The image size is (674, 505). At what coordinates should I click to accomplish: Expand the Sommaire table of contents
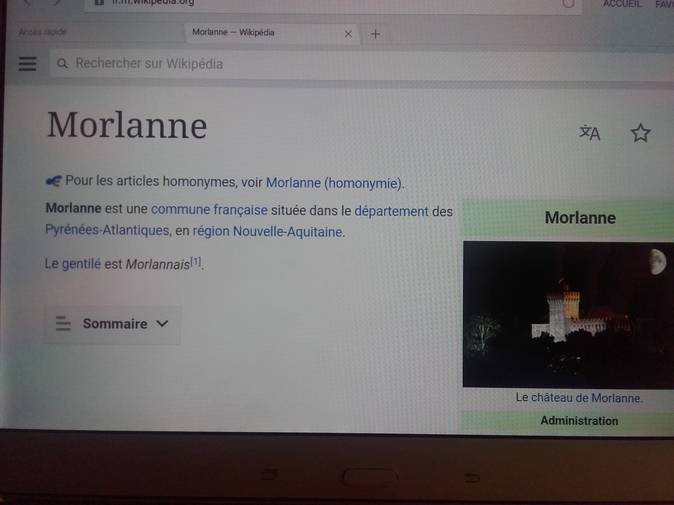112,324
